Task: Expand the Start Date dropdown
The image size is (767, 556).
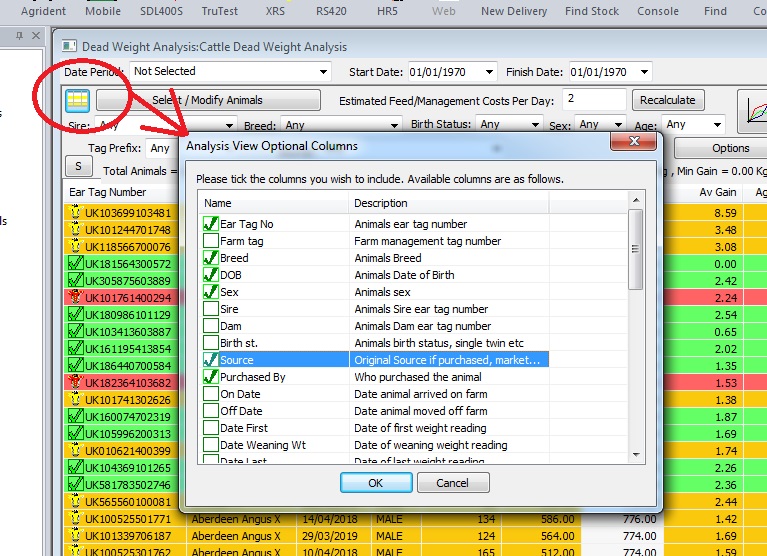Action: (488, 72)
